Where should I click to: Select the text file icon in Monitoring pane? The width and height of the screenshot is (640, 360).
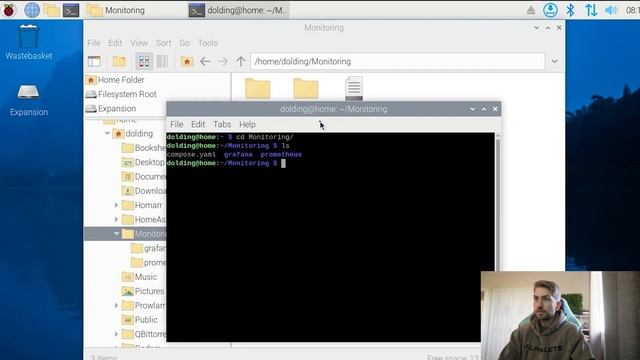pos(354,88)
